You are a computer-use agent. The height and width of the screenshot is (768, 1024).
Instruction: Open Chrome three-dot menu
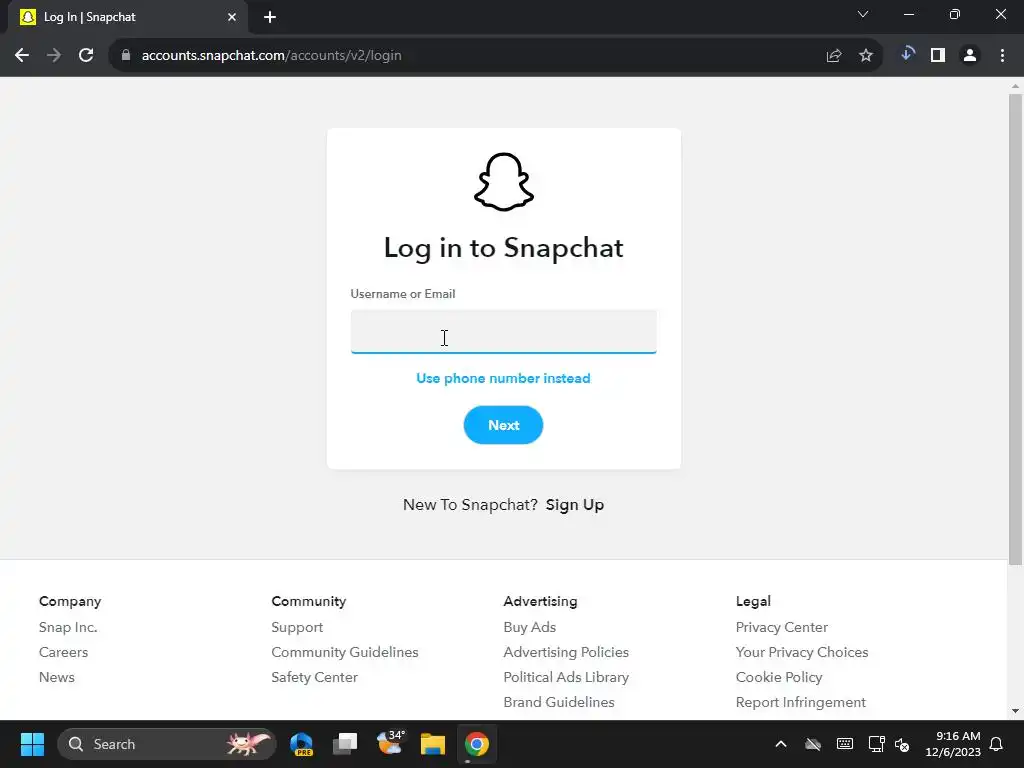(x=1002, y=56)
